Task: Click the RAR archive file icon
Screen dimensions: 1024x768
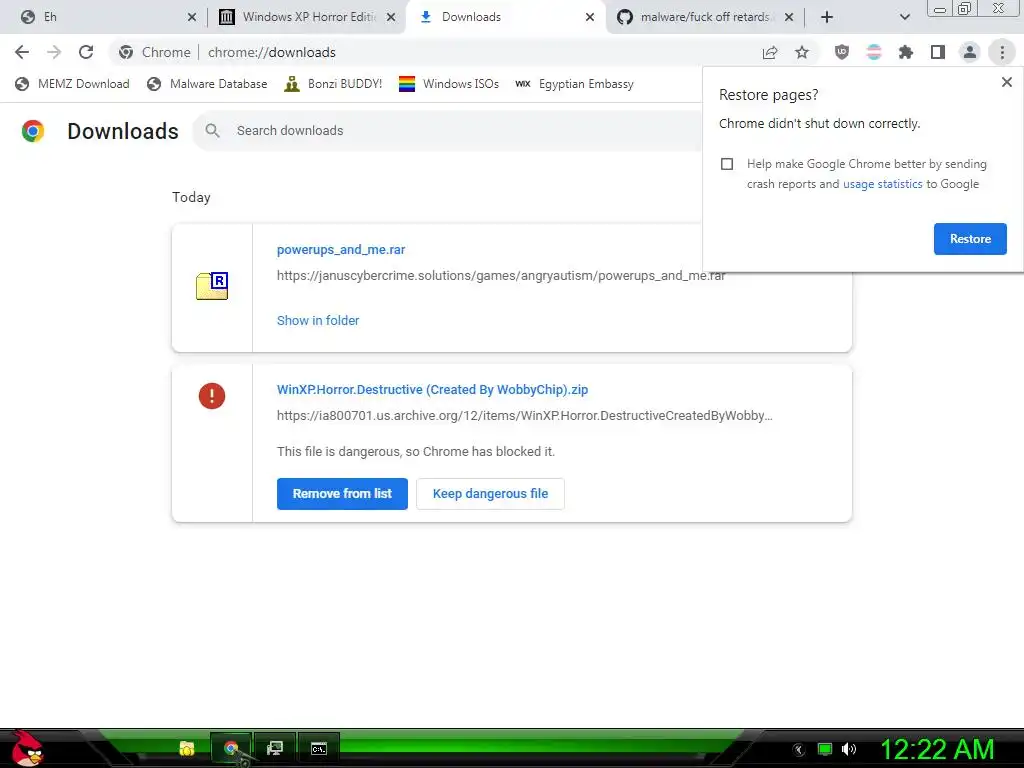Action: (x=212, y=286)
